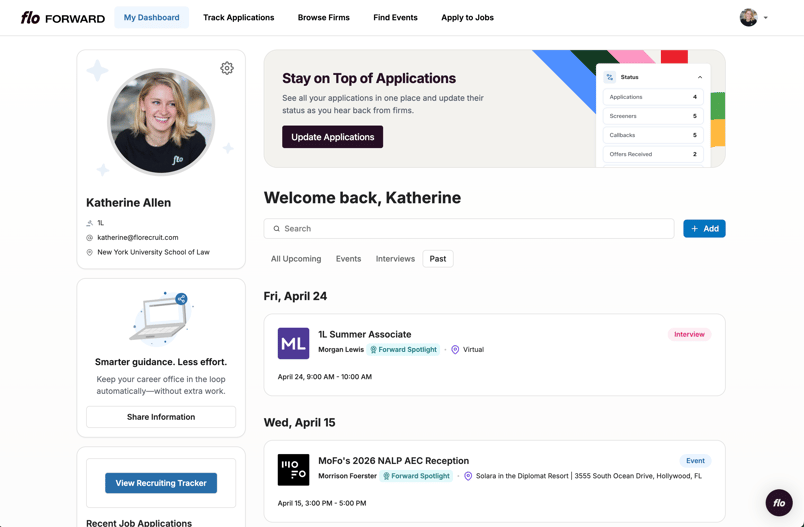
Task: Click the Morgan Lewis firm name
Action: click(341, 350)
